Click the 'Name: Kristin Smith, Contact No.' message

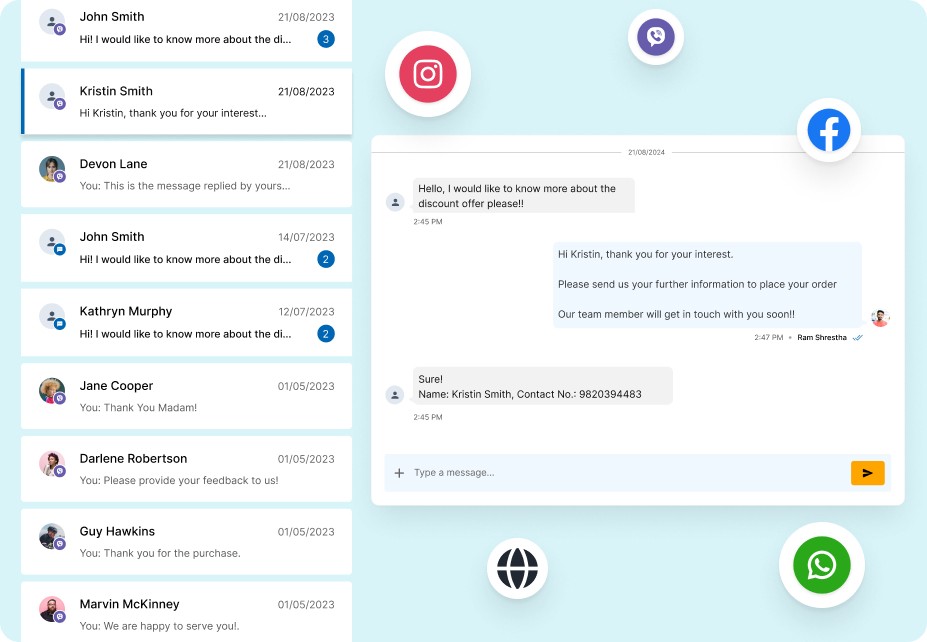[x=542, y=386]
